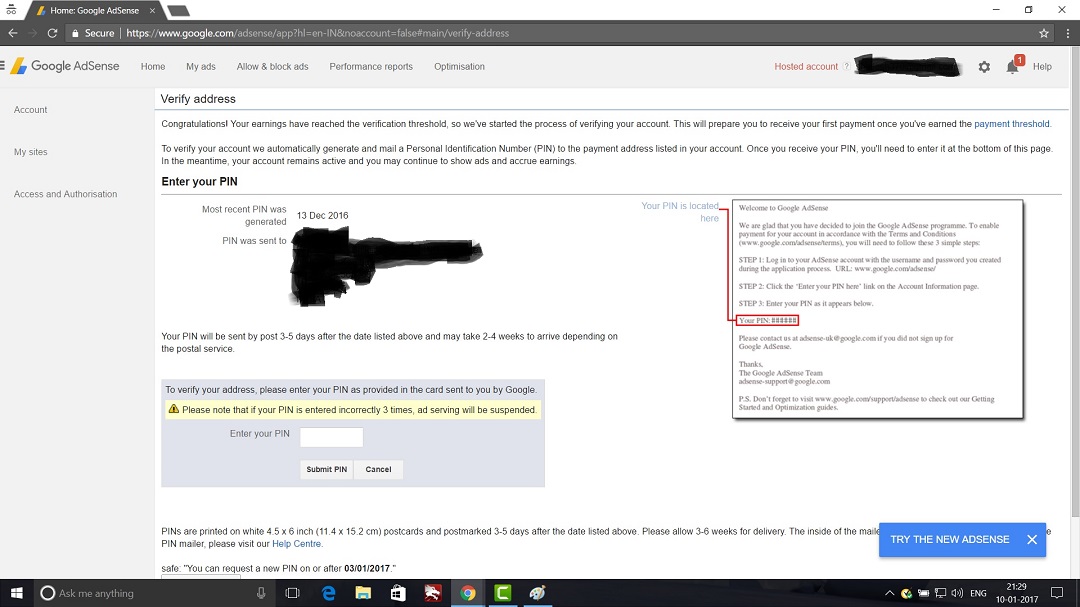Screen dimensions: 1080x607
Task: Go back using the browser back arrow
Action: coord(13,33)
